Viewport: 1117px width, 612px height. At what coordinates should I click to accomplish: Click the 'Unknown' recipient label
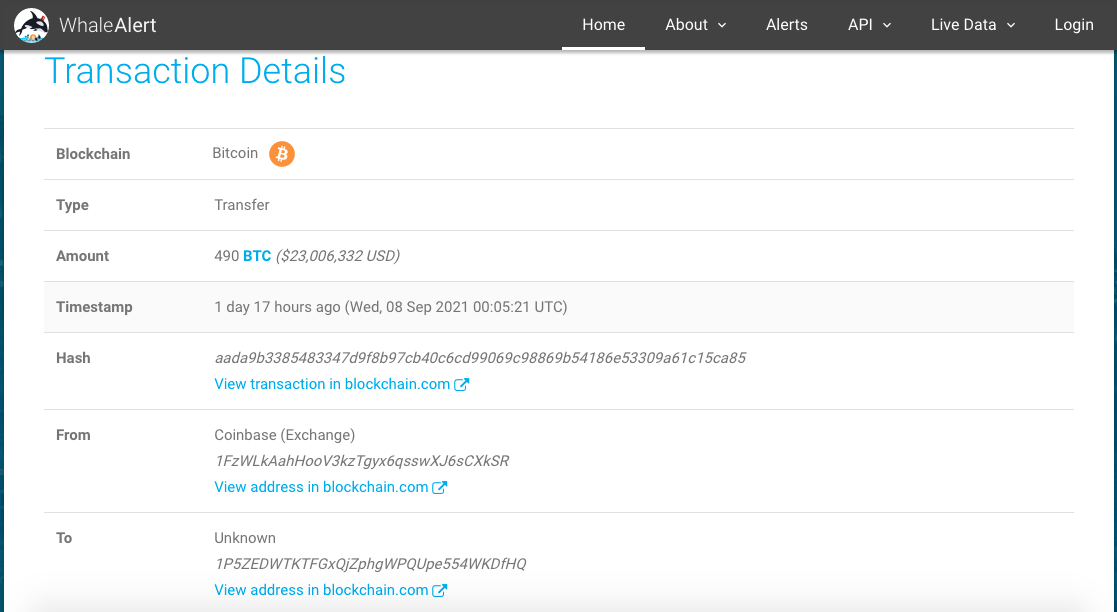(245, 538)
